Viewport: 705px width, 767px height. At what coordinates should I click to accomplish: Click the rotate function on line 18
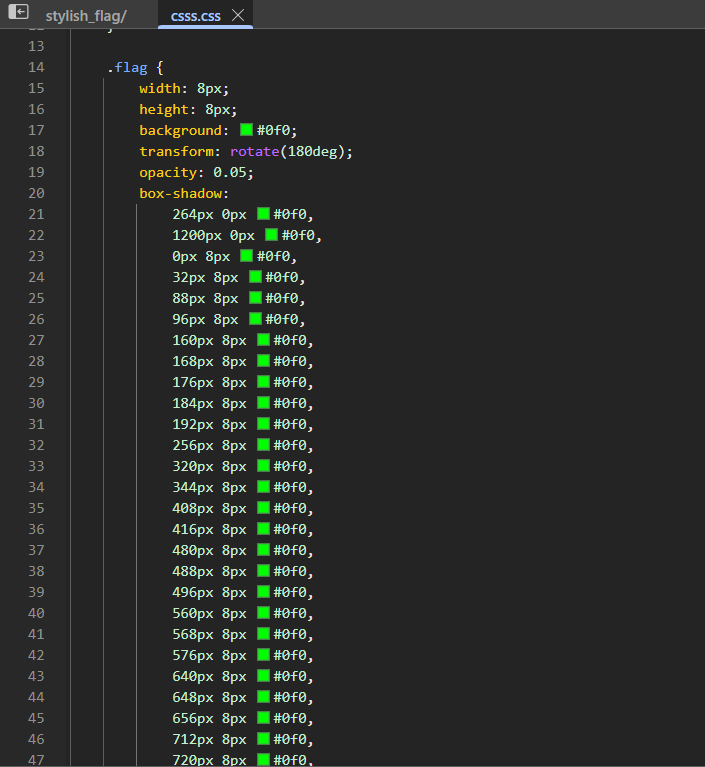(254, 152)
